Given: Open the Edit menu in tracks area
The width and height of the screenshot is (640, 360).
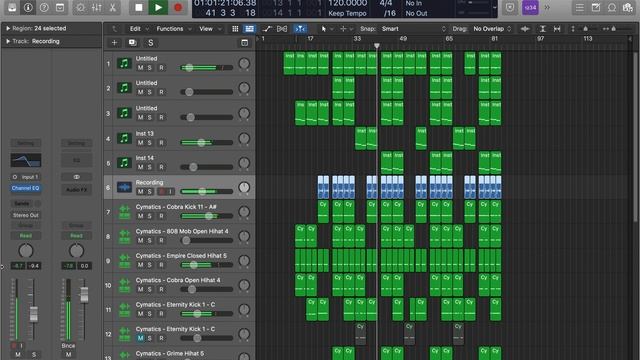Looking at the screenshot, I should click(138, 29).
